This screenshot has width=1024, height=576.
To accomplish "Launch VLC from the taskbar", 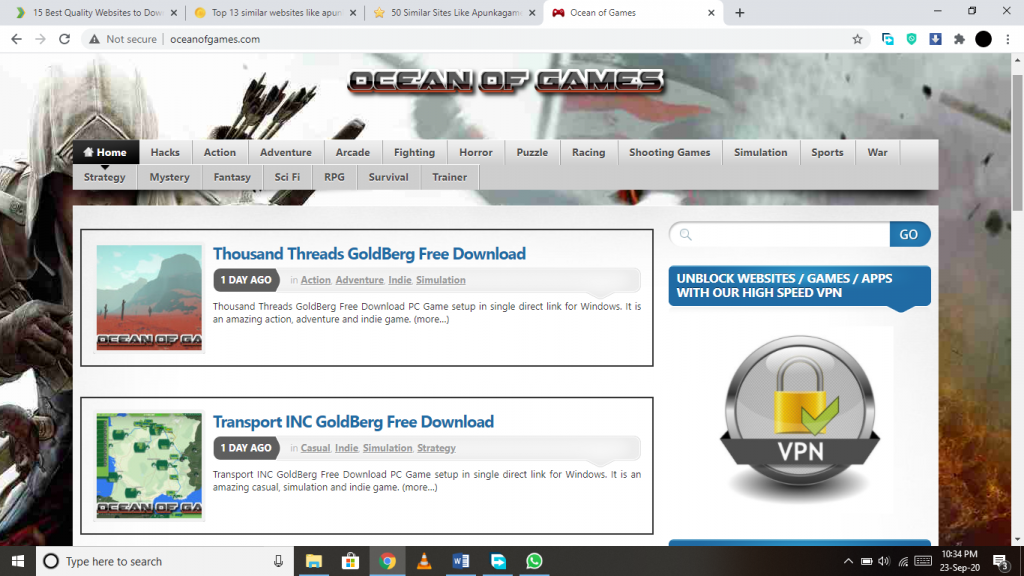I will pos(423,561).
